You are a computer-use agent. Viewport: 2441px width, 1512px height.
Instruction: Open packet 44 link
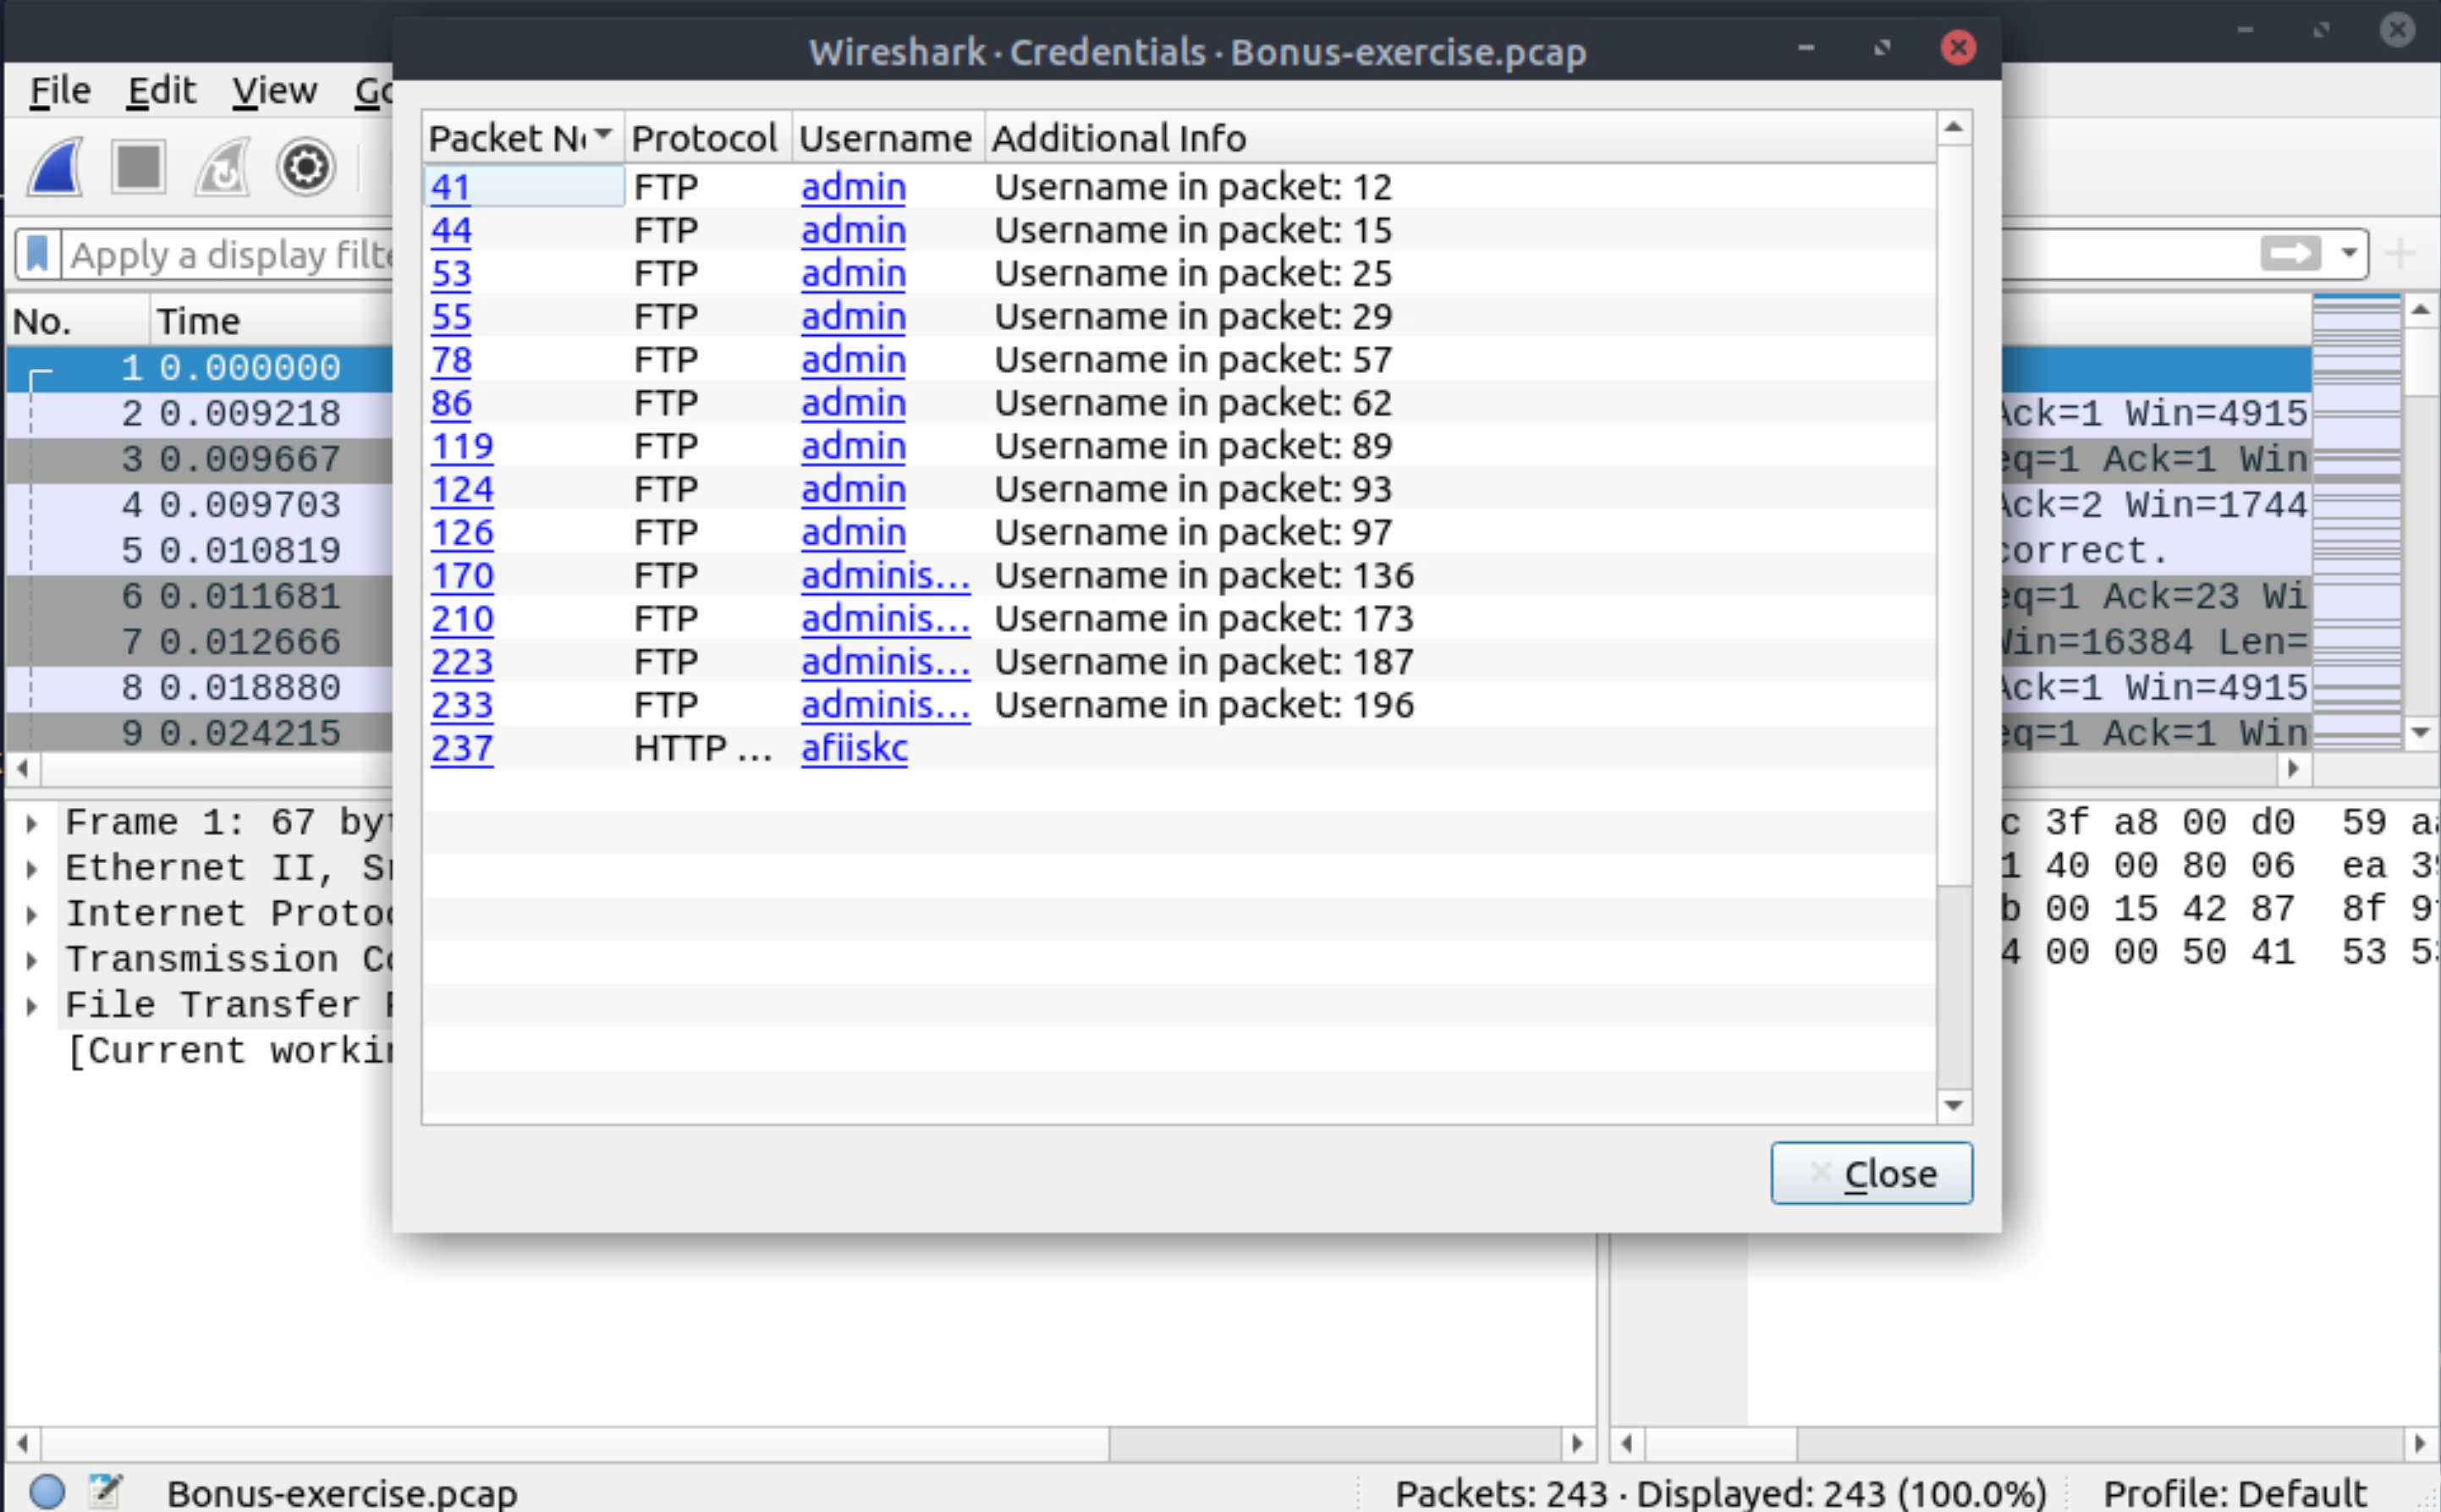point(451,230)
